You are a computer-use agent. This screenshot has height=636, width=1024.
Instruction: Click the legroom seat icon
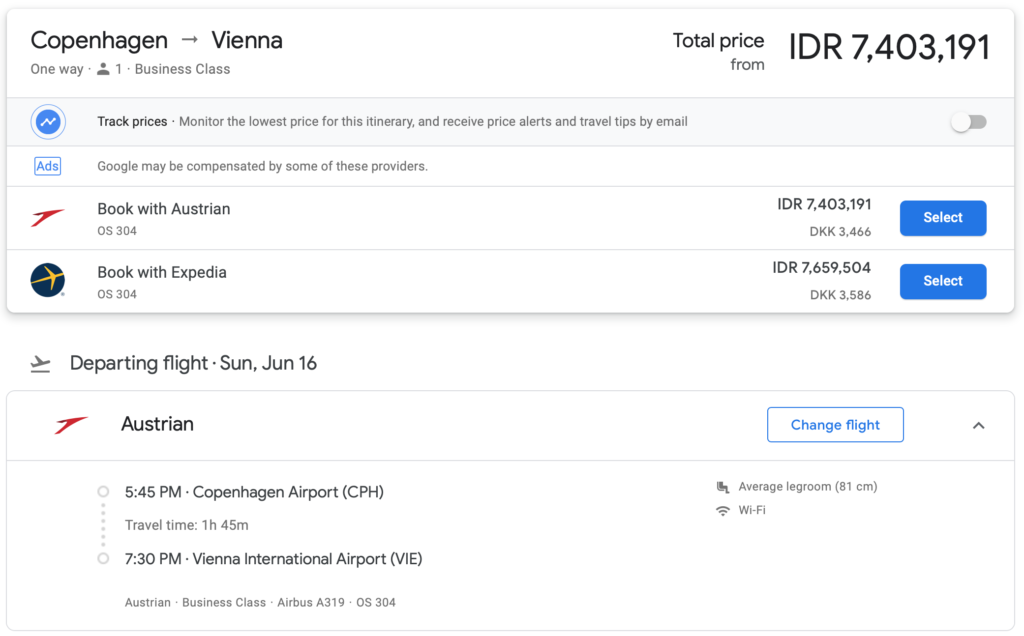coord(722,487)
